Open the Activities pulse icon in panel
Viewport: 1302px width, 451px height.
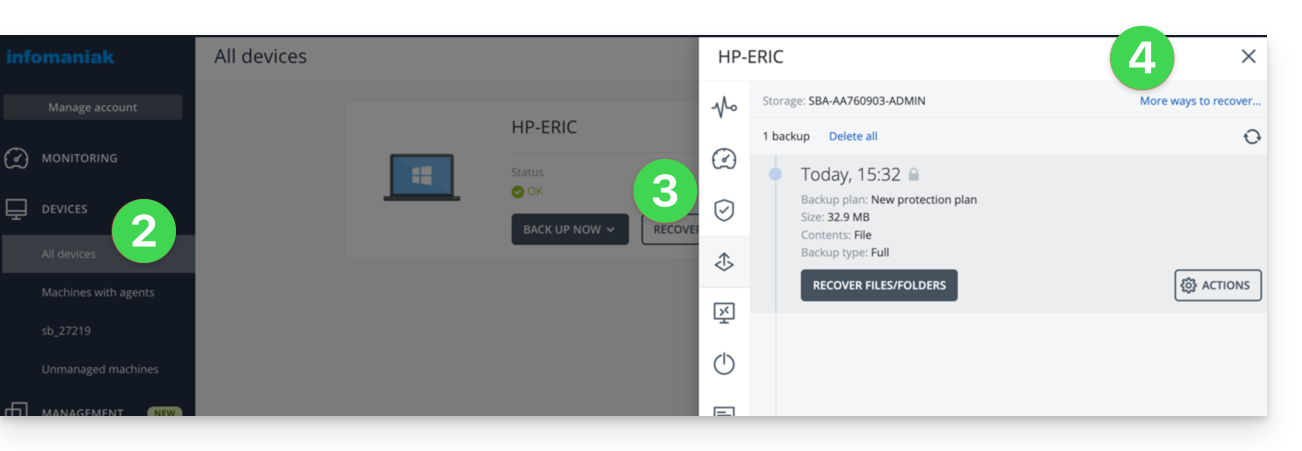pyautogui.click(x=724, y=107)
